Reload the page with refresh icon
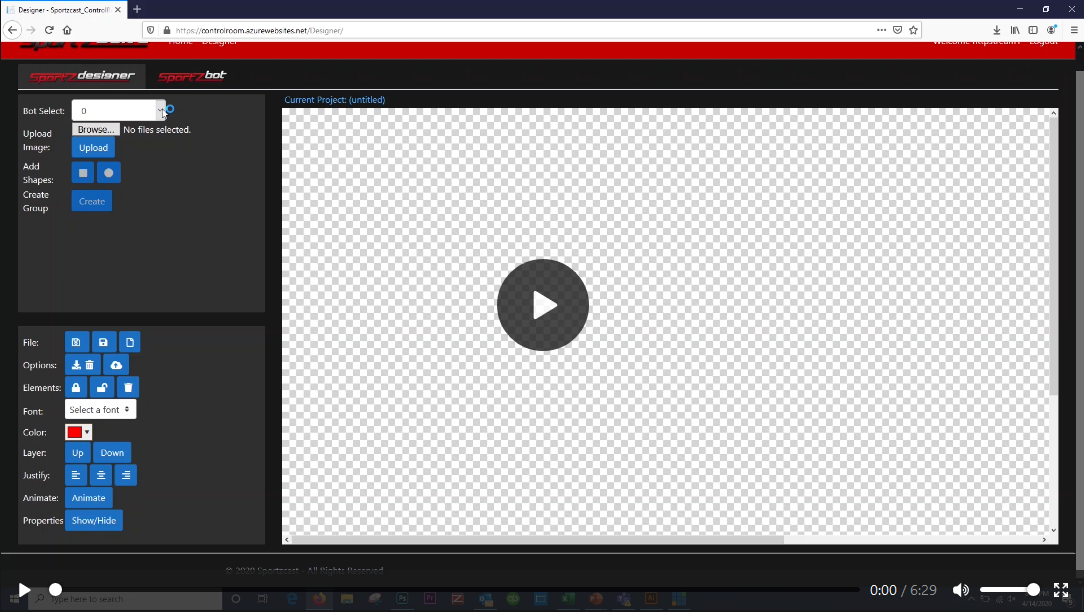This screenshot has width=1084, height=612. click(x=49, y=30)
